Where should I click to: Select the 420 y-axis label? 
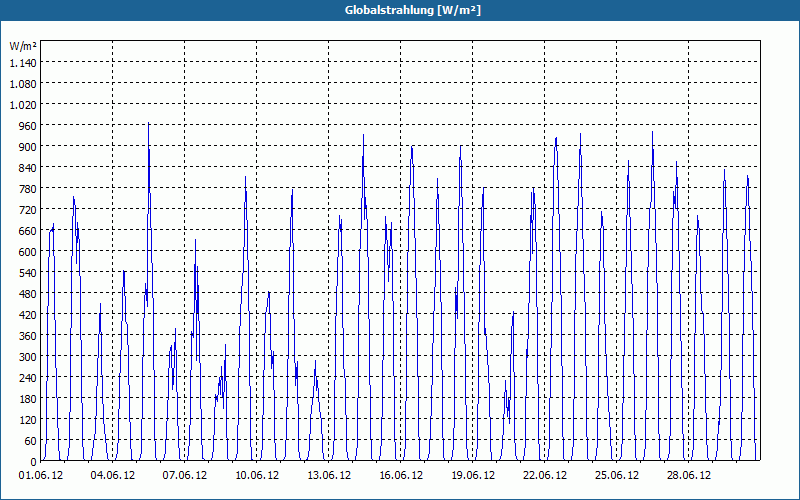coord(28,315)
